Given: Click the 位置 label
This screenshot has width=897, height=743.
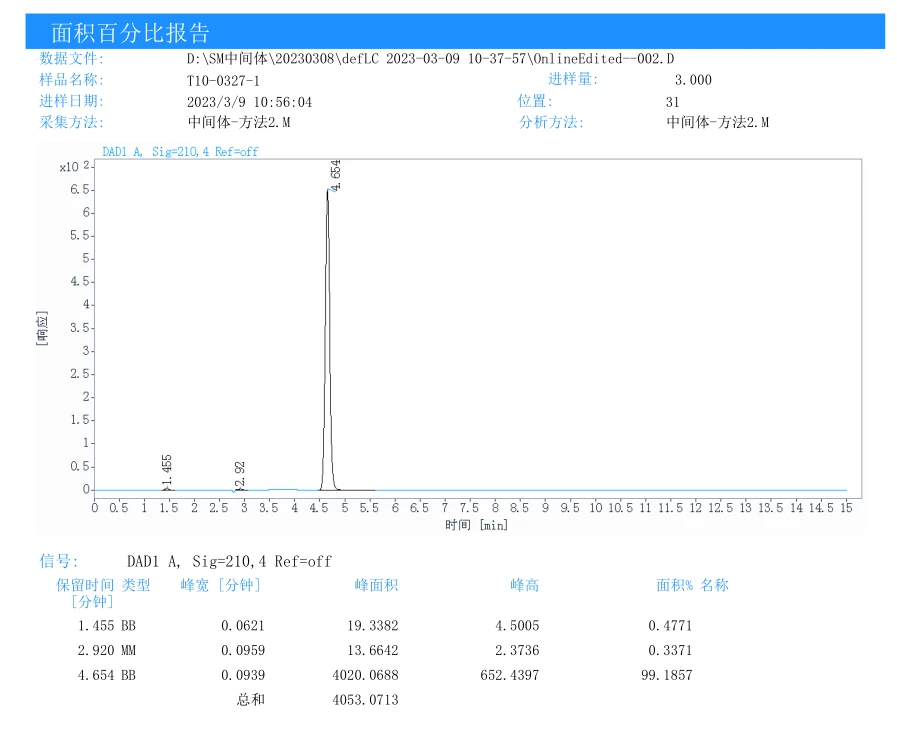Looking at the screenshot, I should coord(535,101).
